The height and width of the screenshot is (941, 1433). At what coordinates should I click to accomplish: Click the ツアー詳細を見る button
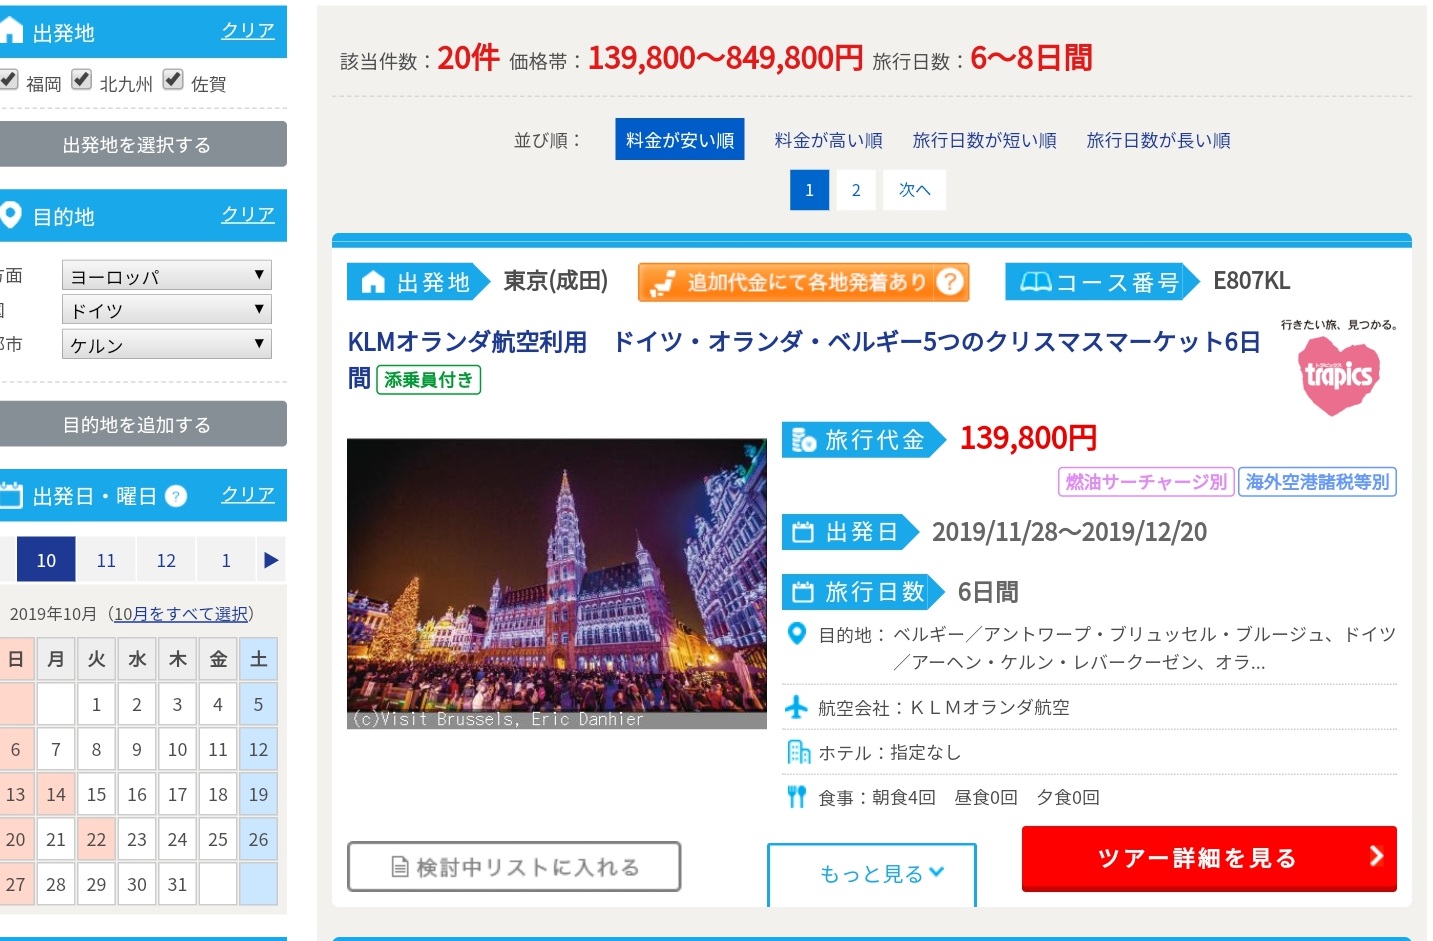pyautogui.click(x=1208, y=858)
